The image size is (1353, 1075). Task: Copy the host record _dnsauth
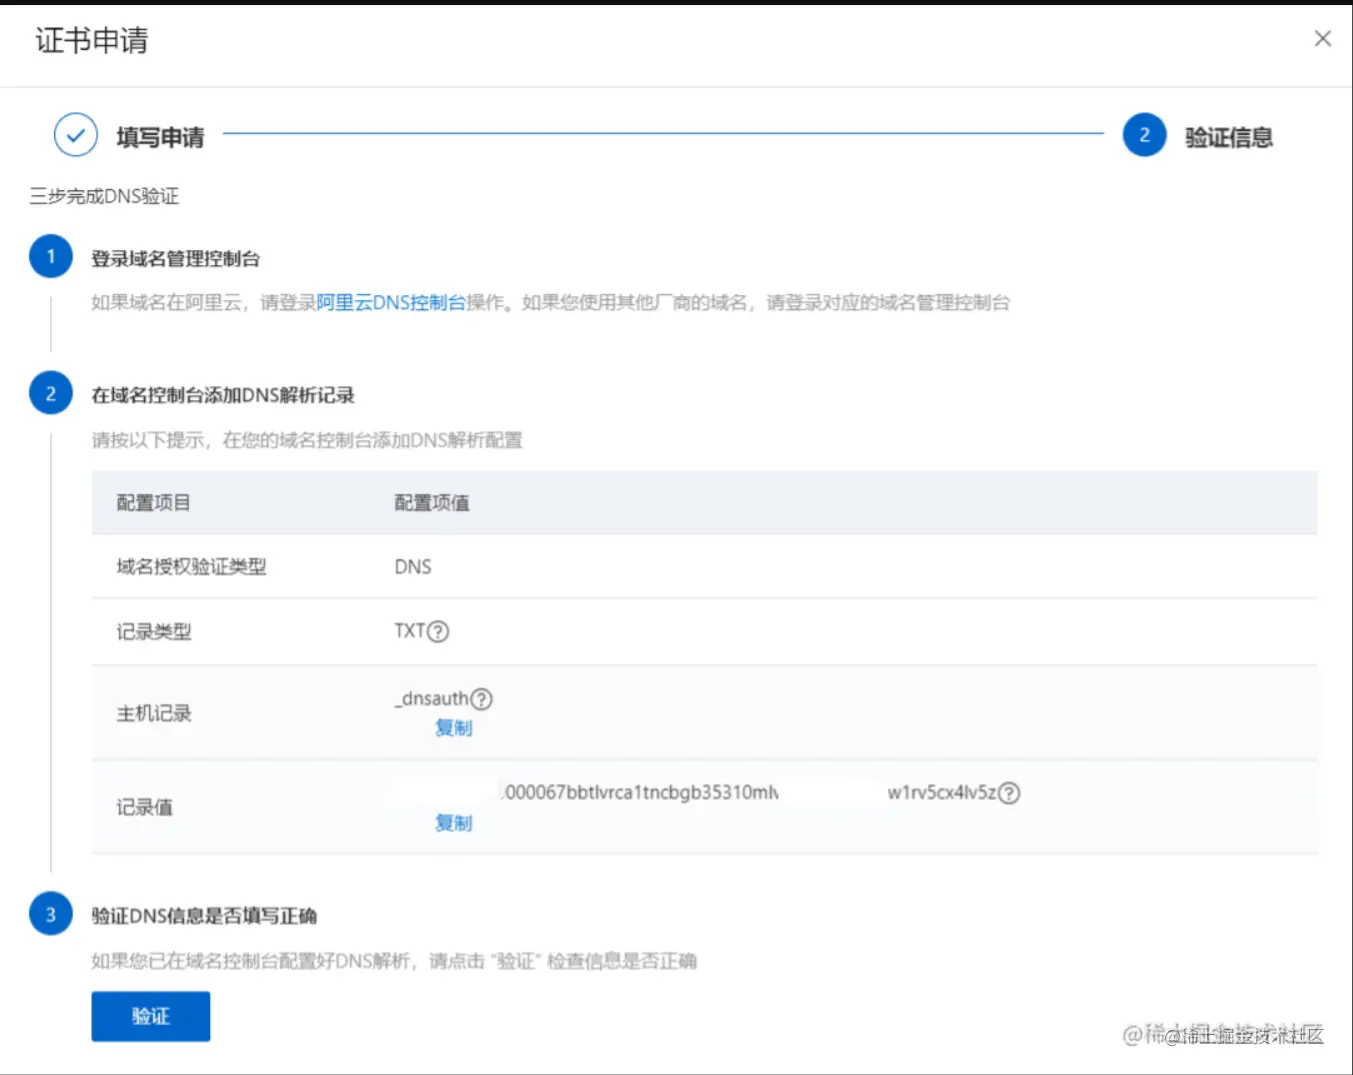point(453,728)
